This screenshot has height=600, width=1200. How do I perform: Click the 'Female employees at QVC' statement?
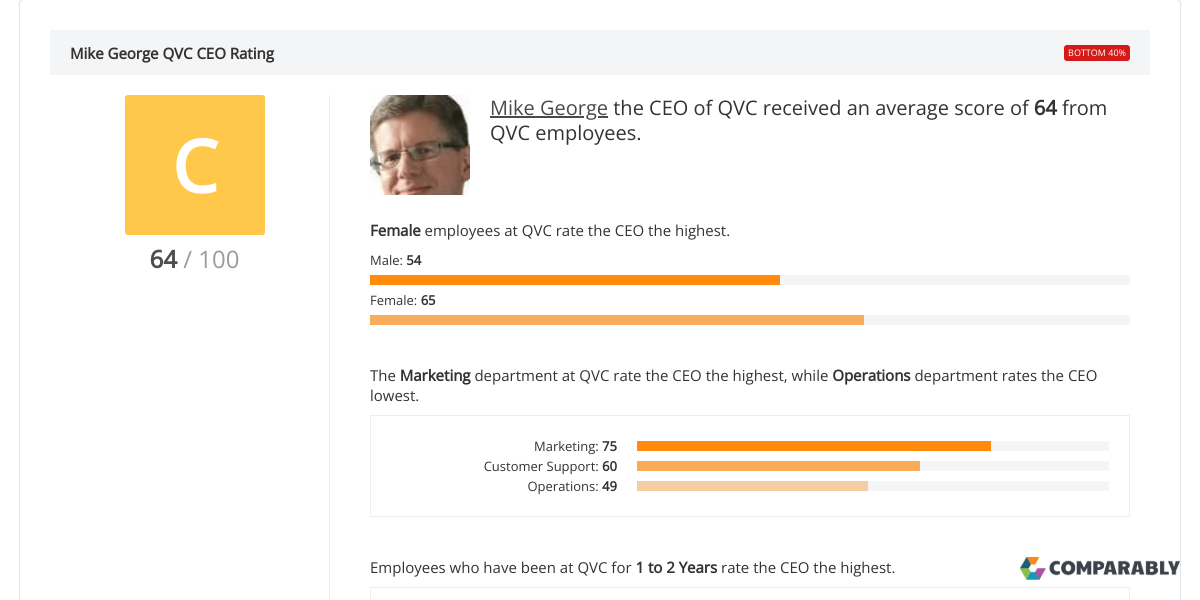point(550,230)
